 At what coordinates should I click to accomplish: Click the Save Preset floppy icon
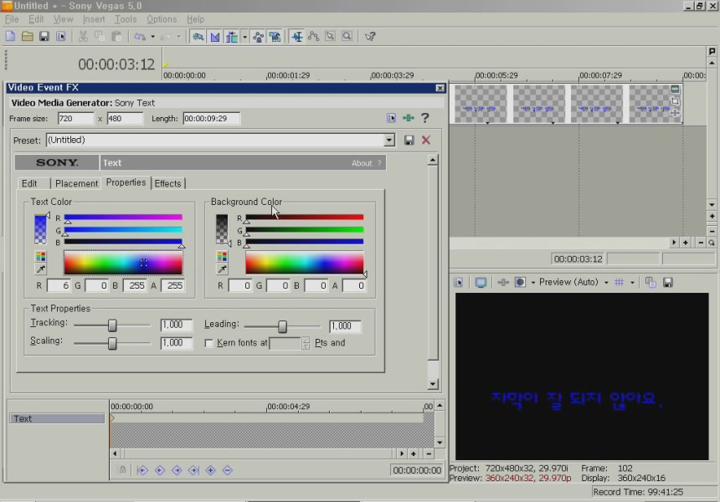(409, 140)
